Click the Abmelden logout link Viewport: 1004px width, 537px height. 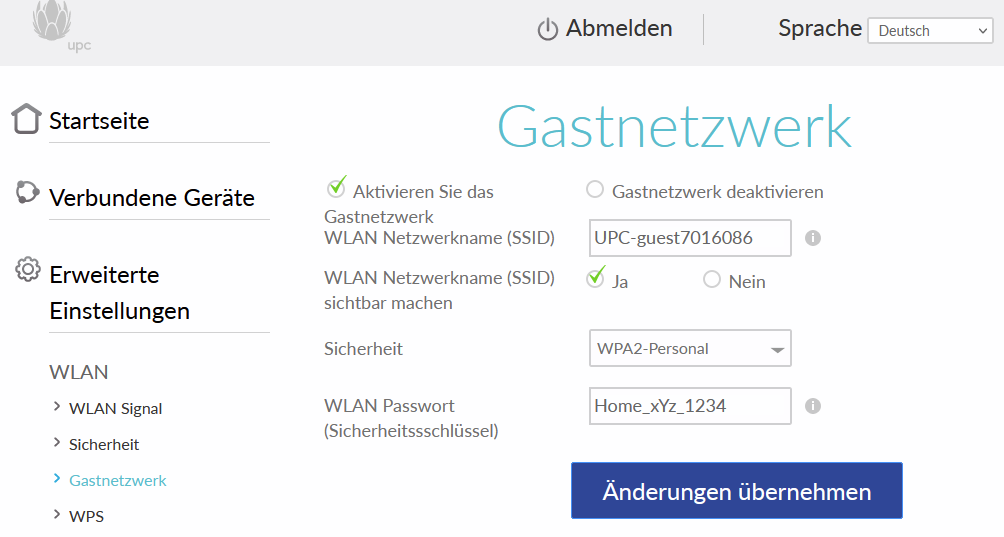click(x=618, y=29)
